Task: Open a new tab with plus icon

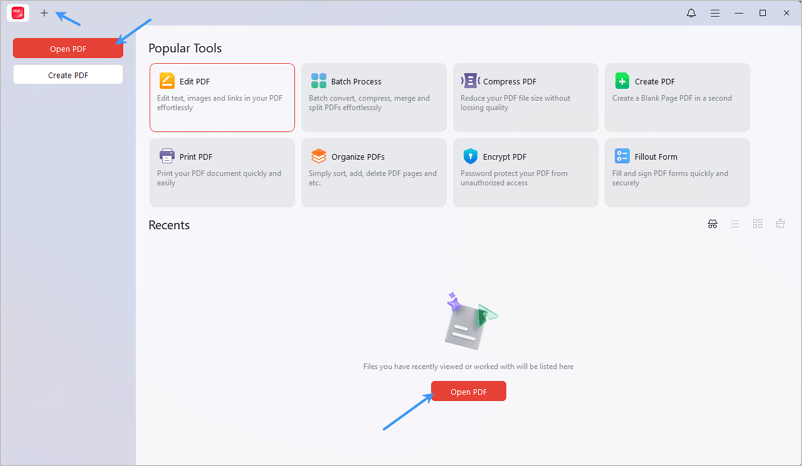Action: coord(44,13)
